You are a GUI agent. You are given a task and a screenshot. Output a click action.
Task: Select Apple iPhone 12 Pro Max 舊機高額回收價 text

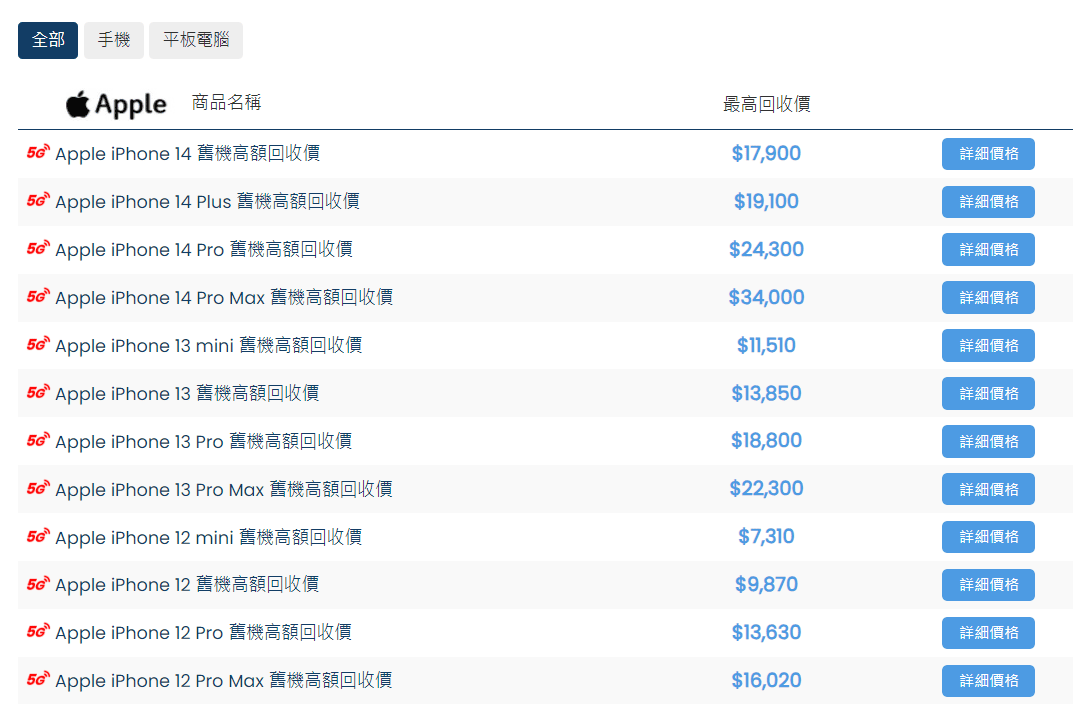click(x=224, y=680)
